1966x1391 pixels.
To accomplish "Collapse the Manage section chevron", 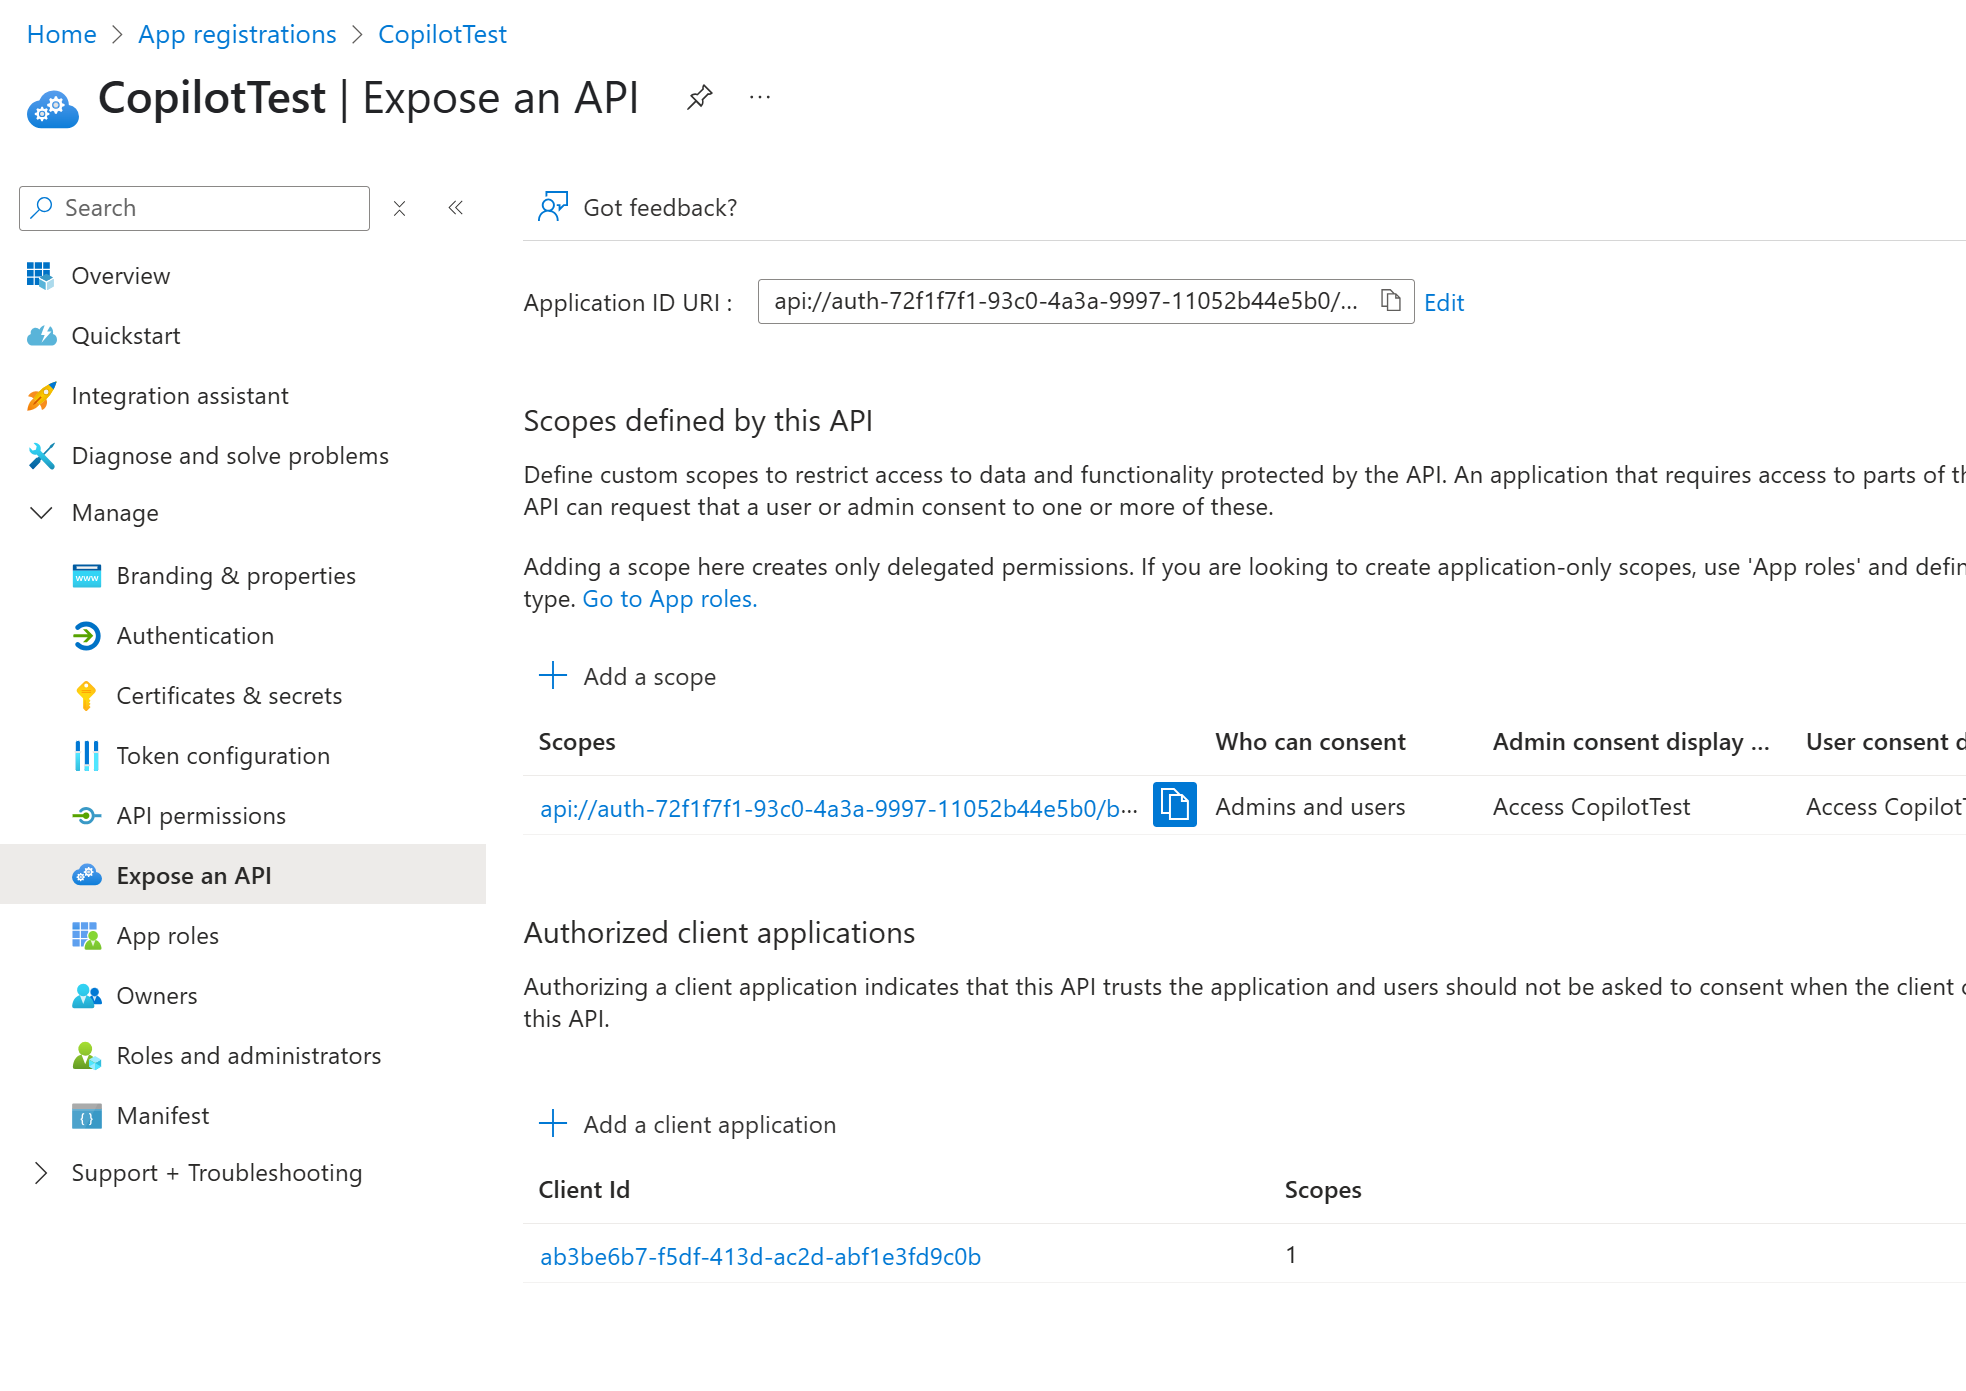I will (41, 513).
